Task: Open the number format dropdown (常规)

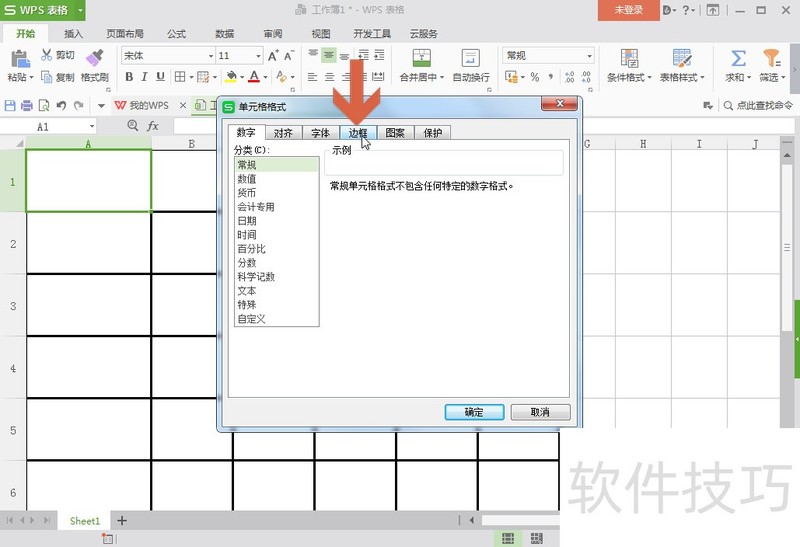Action: click(x=590, y=56)
